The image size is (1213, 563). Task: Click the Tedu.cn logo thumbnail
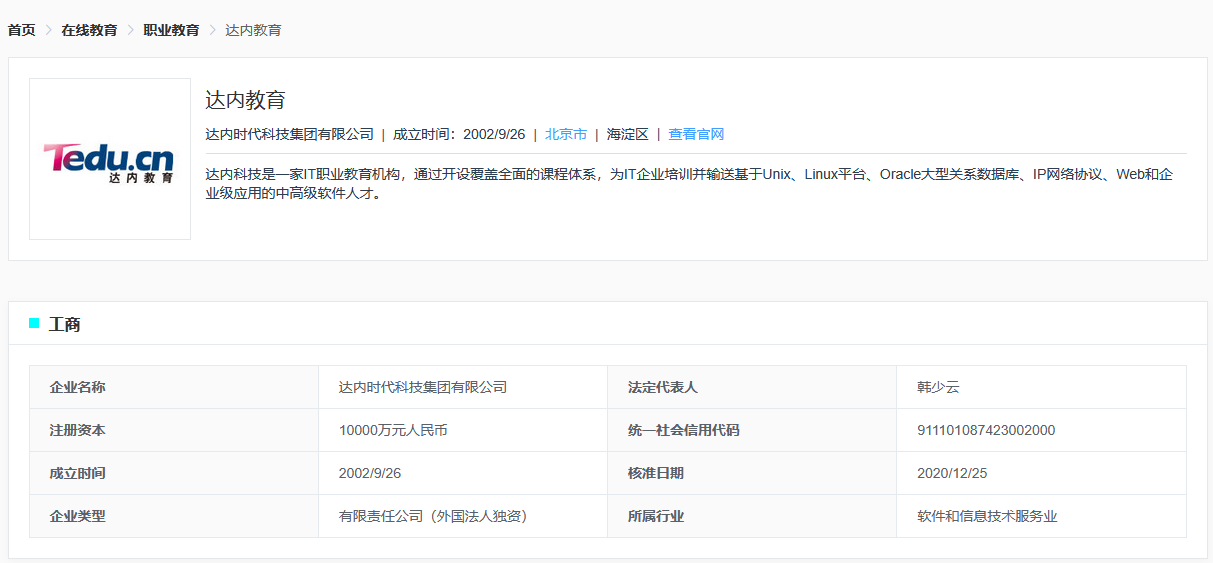click(110, 159)
